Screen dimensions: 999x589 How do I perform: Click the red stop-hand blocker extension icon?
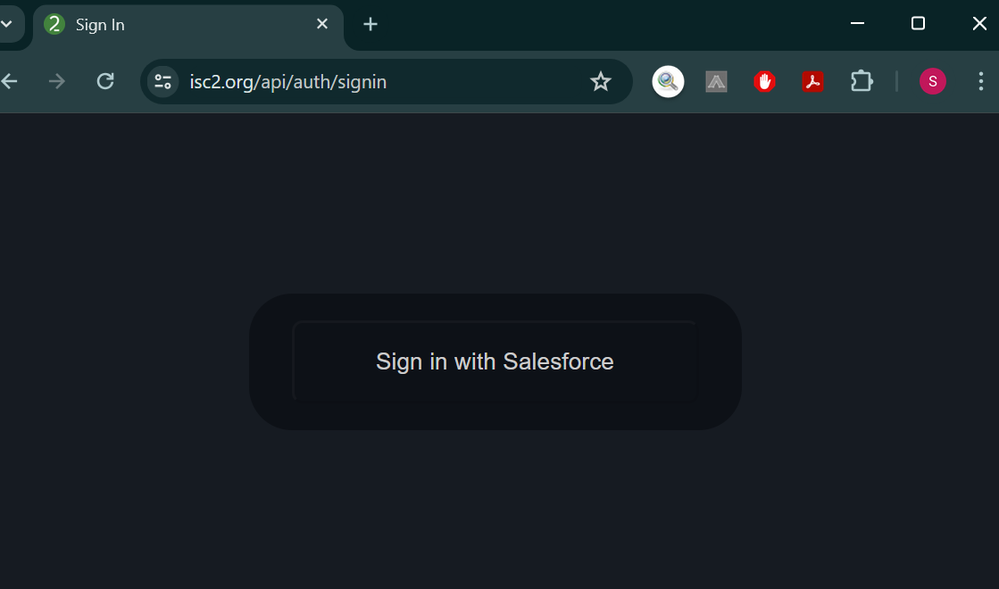click(764, 81)
